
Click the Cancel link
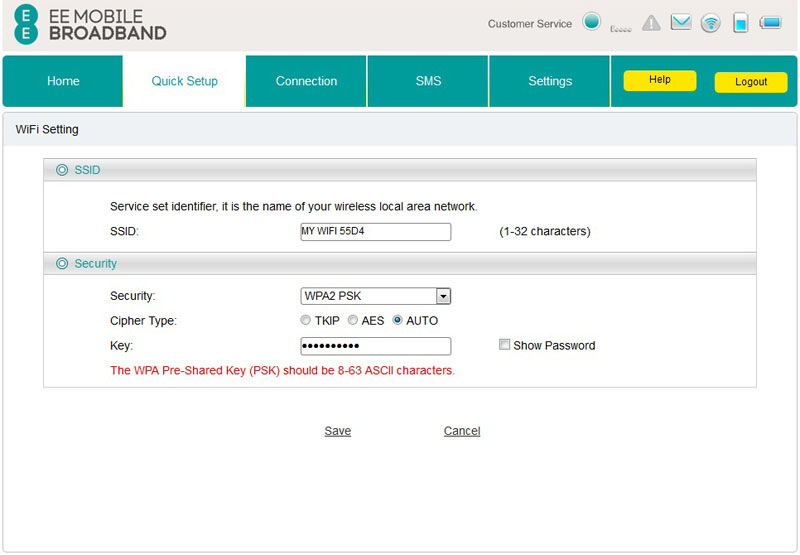click(462, 431)
